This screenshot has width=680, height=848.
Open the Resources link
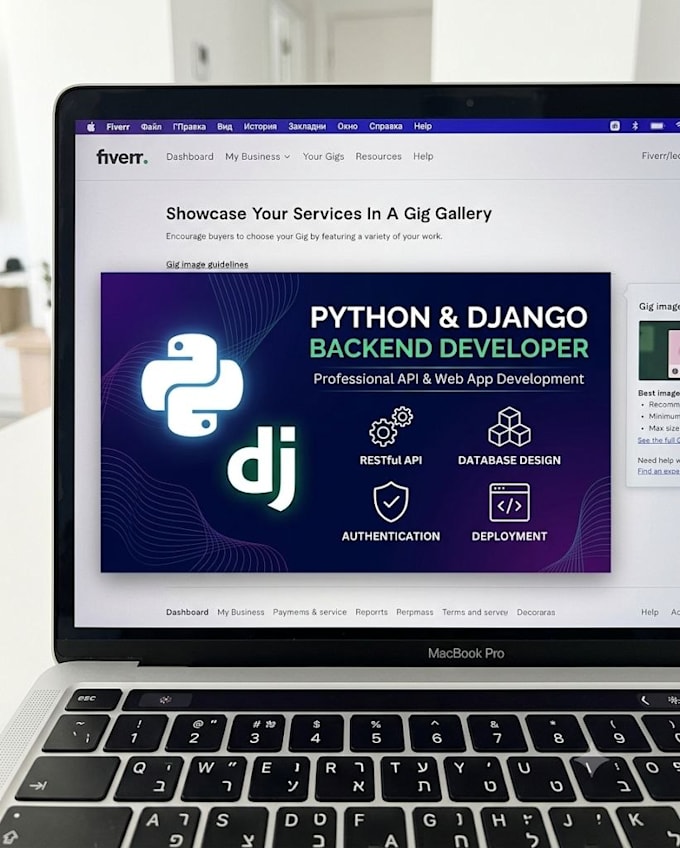[x=378, y=156]
